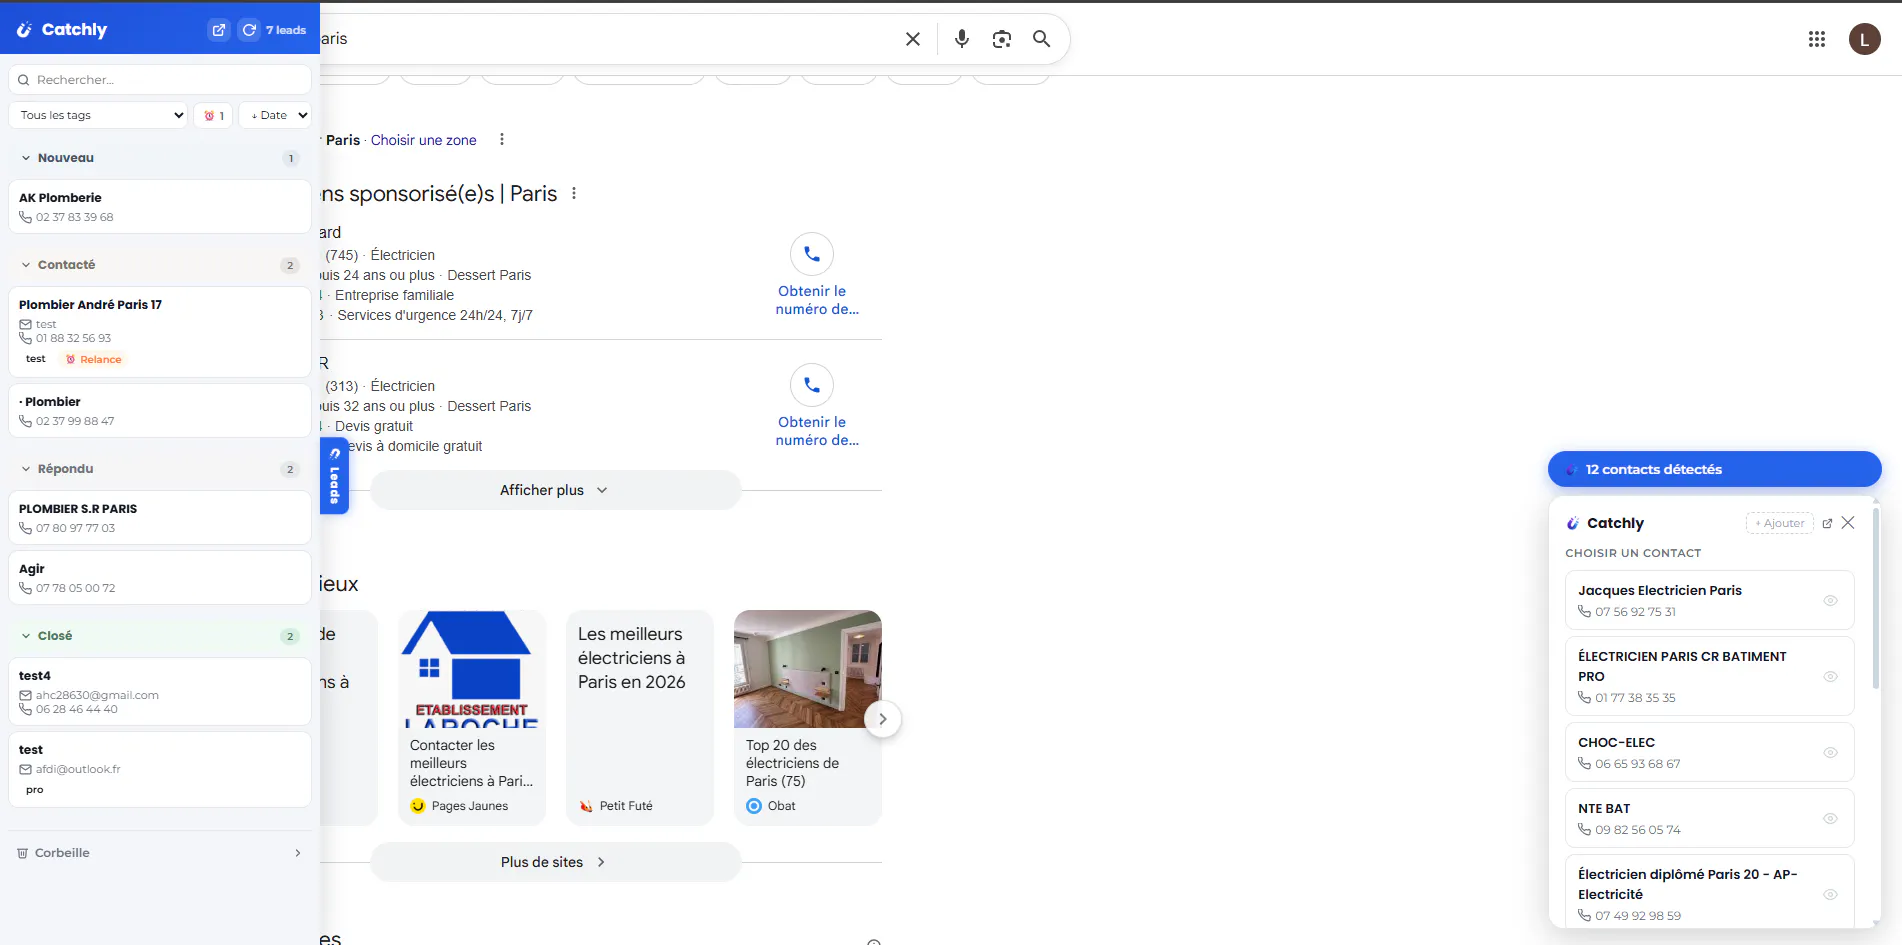Open Google Lens image search
The width and height of the screenshot is (1902, 945).
[1002, 39]
